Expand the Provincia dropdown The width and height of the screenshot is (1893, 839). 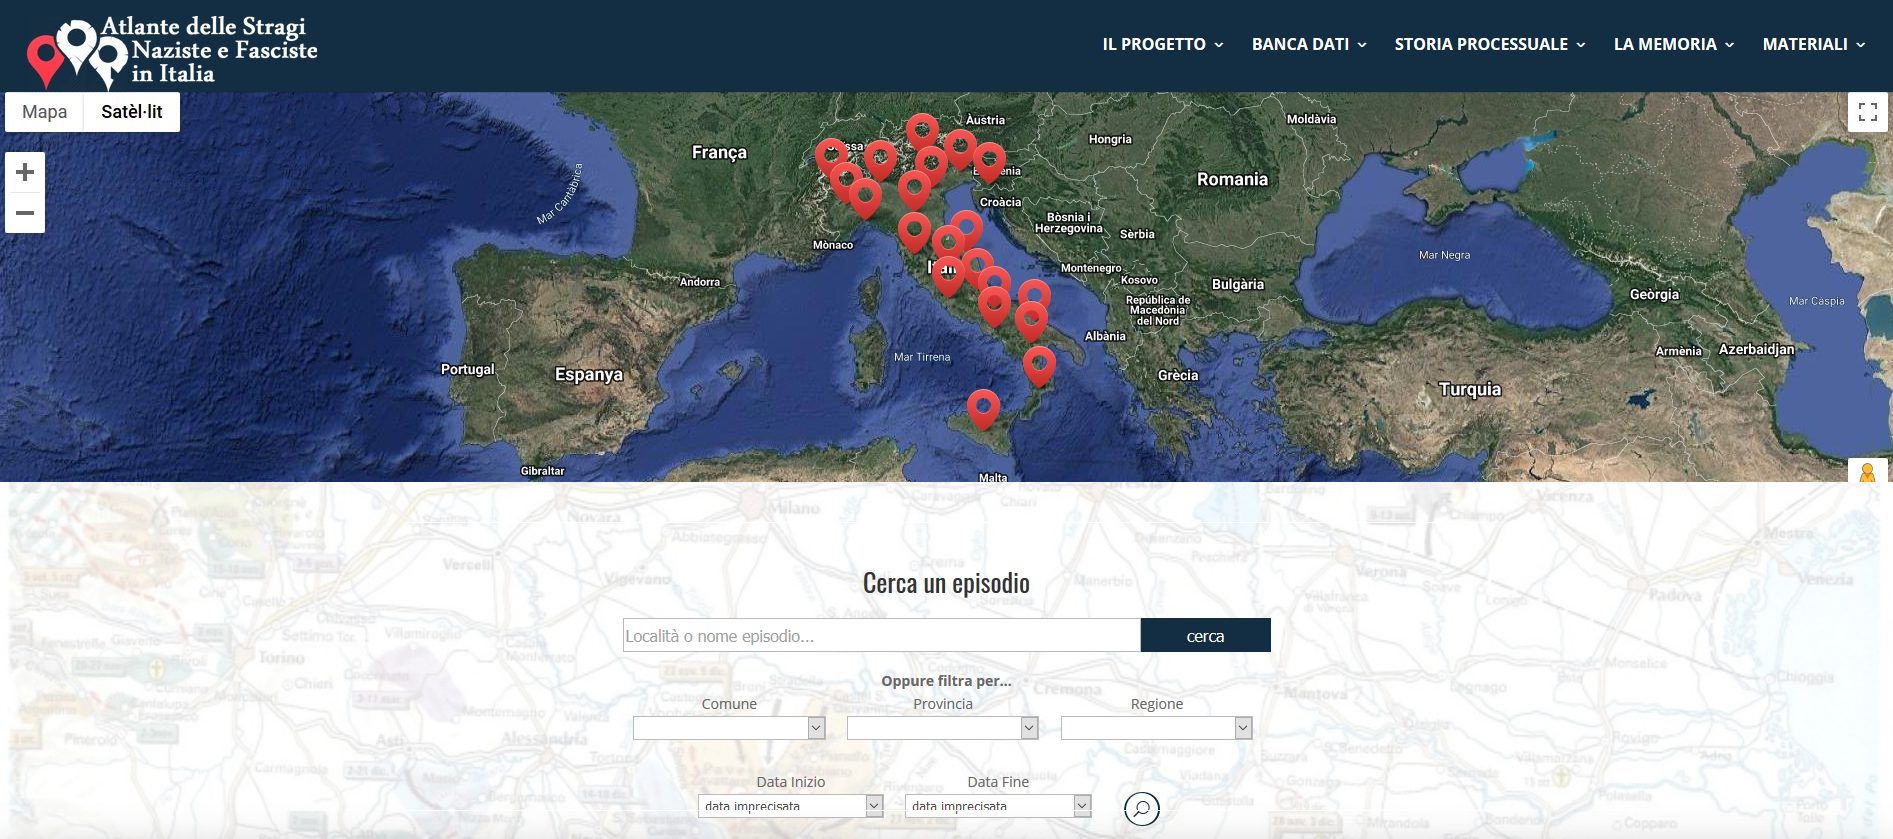pos(943,728)
